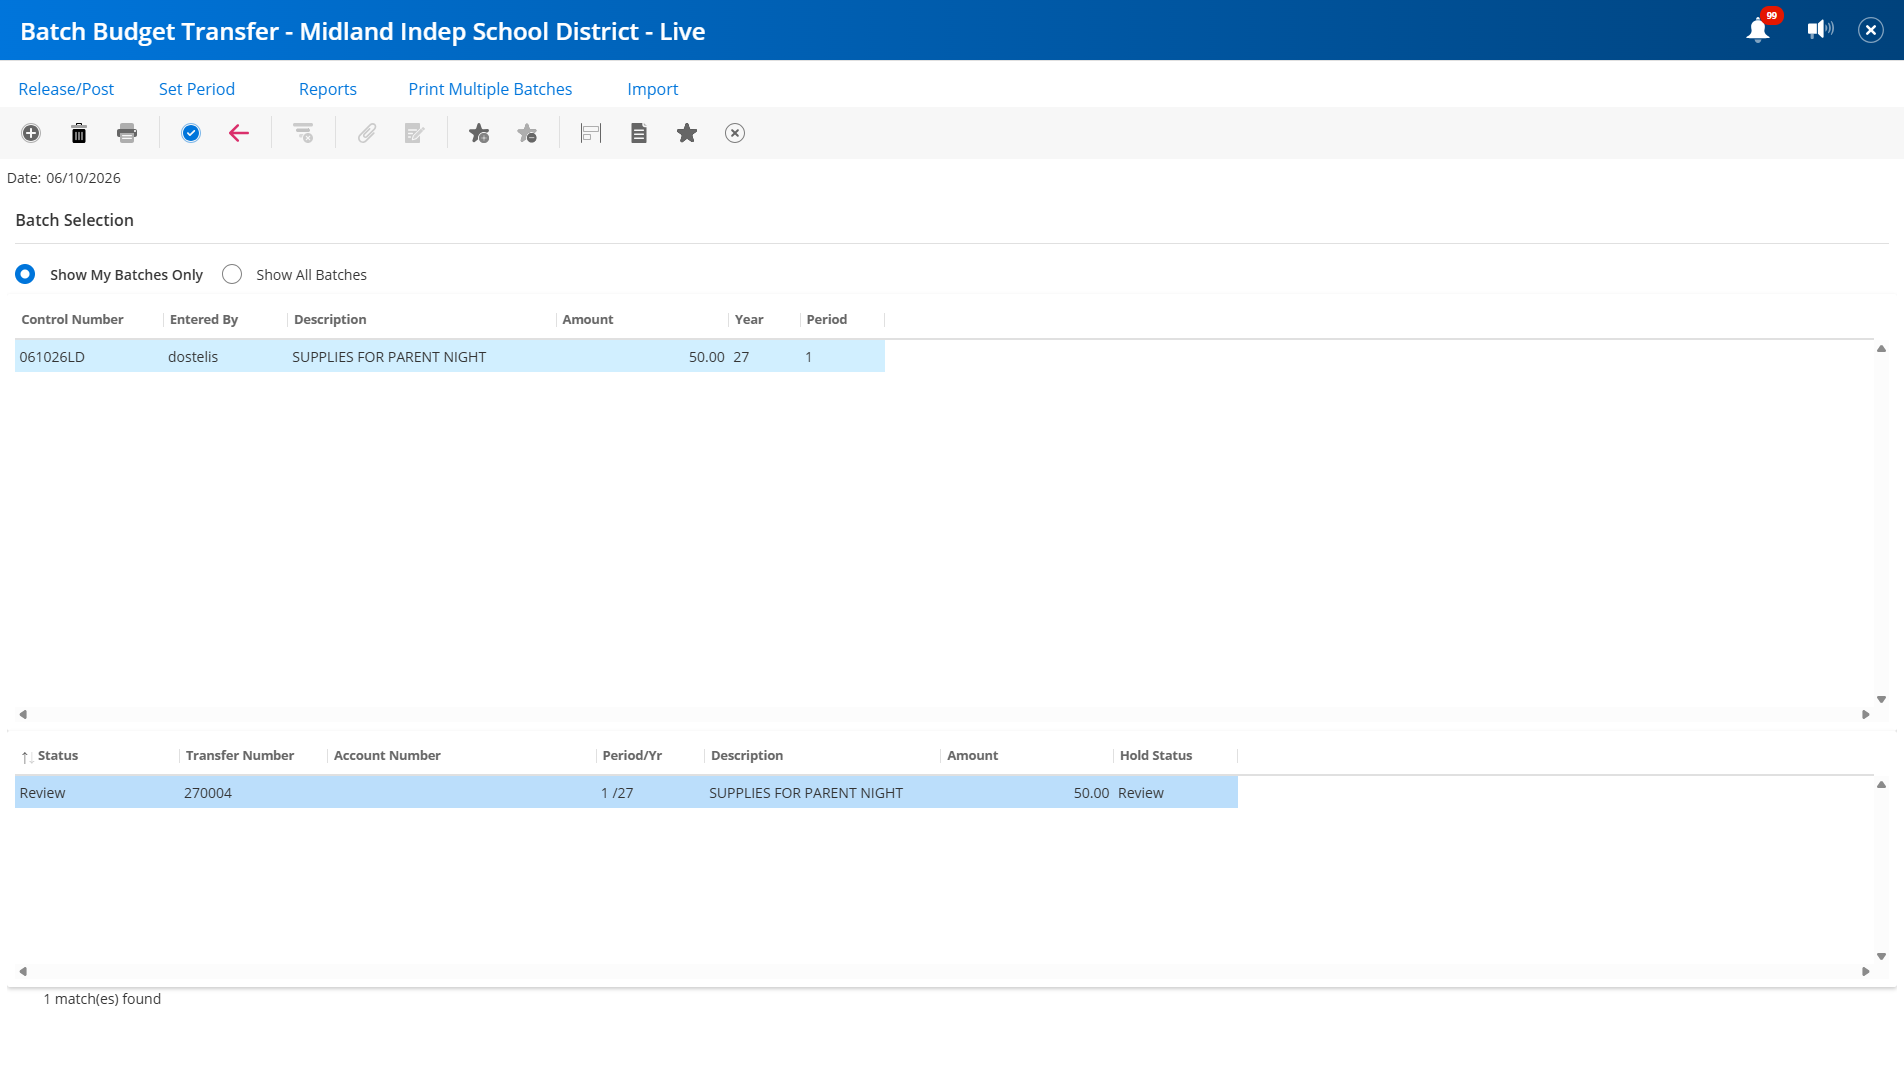Screen dimensions: 1904x1078
Task: Click the trash can delete icon
Action: coord(79,133)
